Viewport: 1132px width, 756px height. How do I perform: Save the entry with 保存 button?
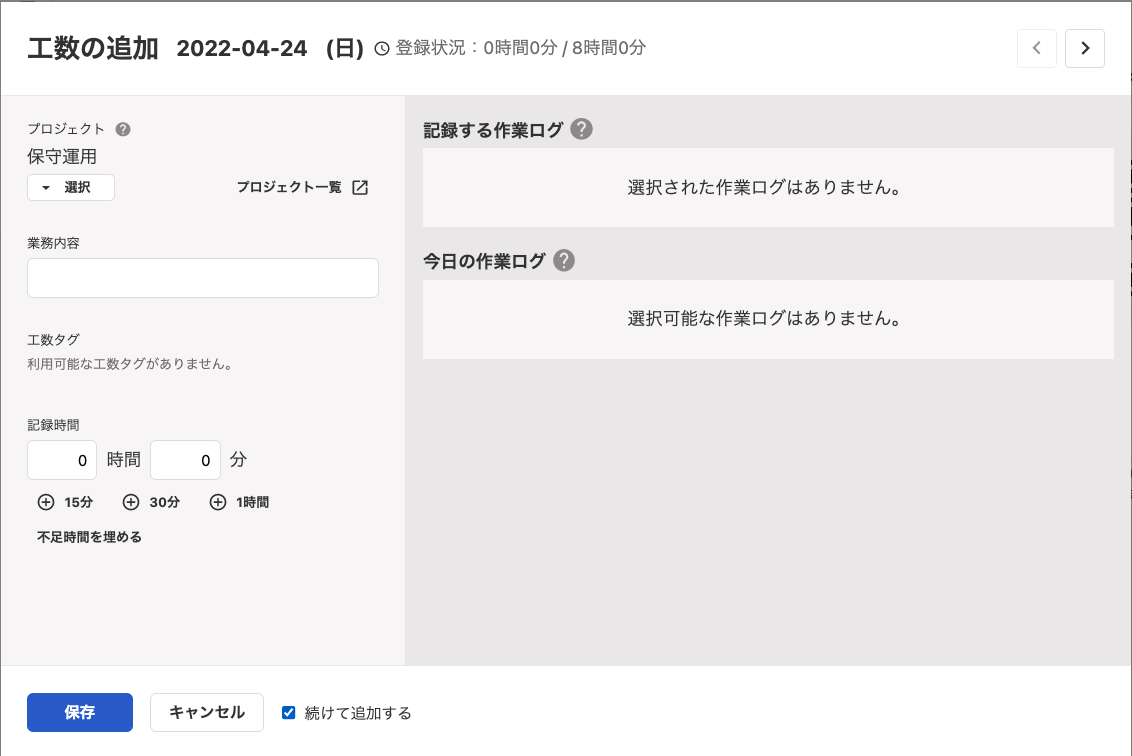click(x=80, y=713)
